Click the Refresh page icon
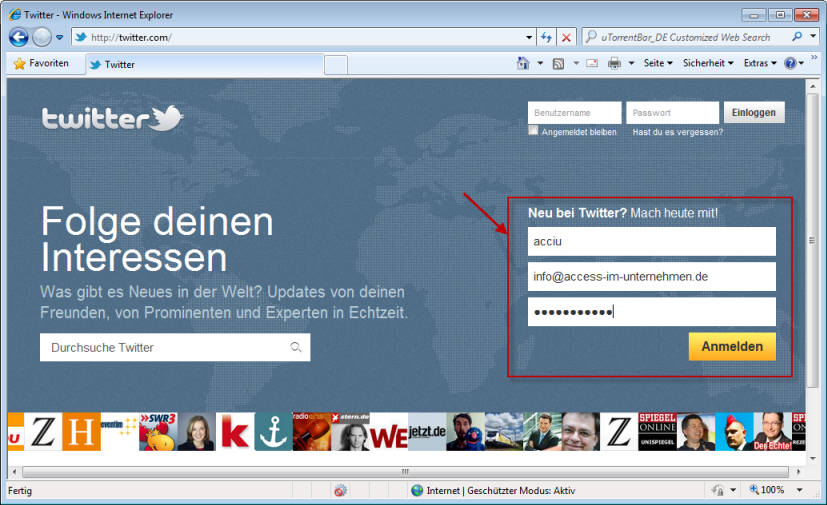Screen dimensions: 827x505 click(x=547, y=37)
